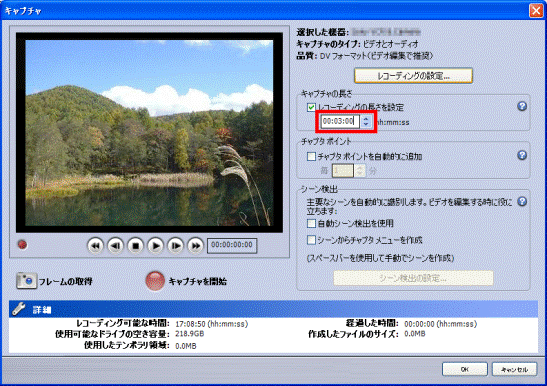This screenshot has width=547, height=386.
Task: Stop the tape playback
Action: coord(135,246)
